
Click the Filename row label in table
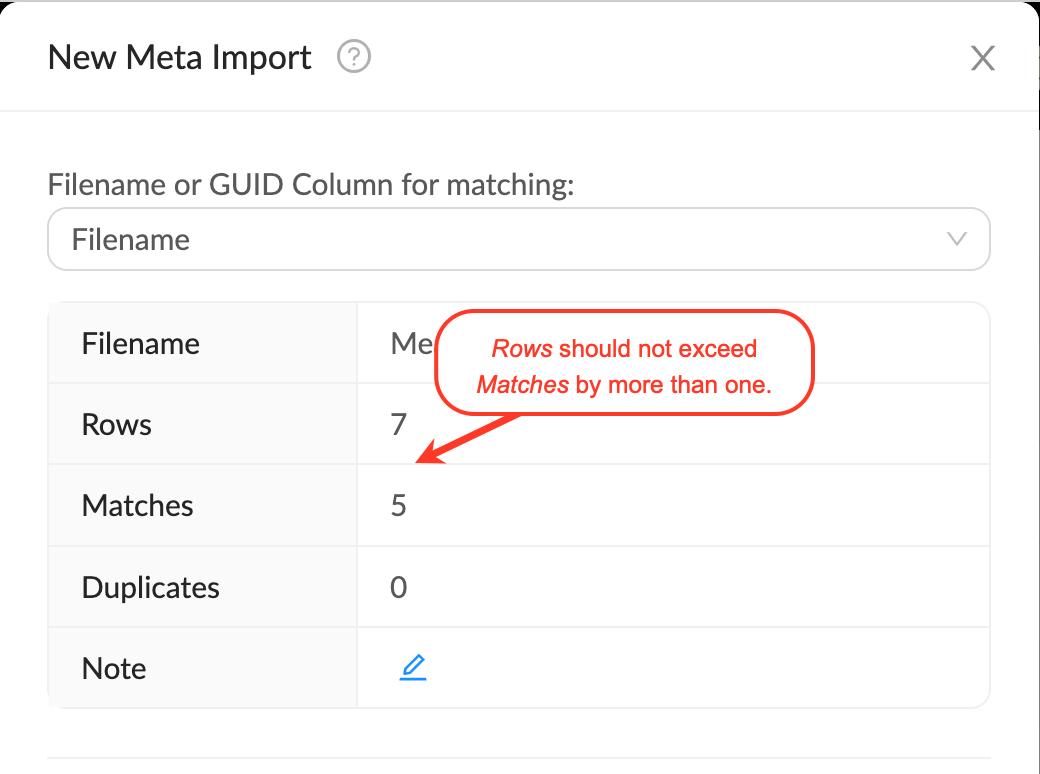[x=141, y=344]
